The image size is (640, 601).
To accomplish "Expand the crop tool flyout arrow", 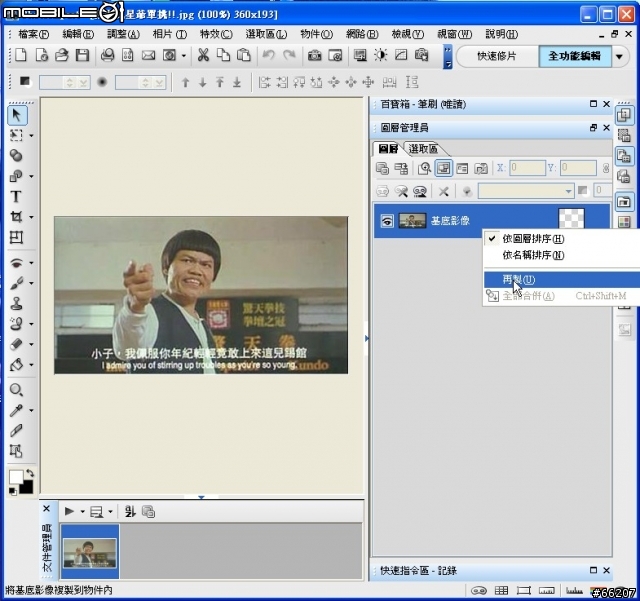I will pyautogui.click(x=31, y=217).
